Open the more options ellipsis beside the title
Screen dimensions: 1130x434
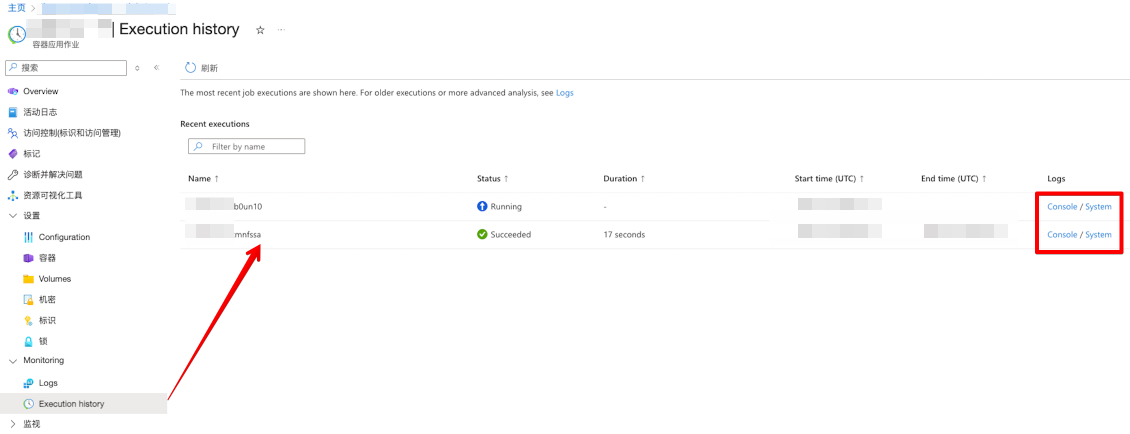(x=281, y=30)
